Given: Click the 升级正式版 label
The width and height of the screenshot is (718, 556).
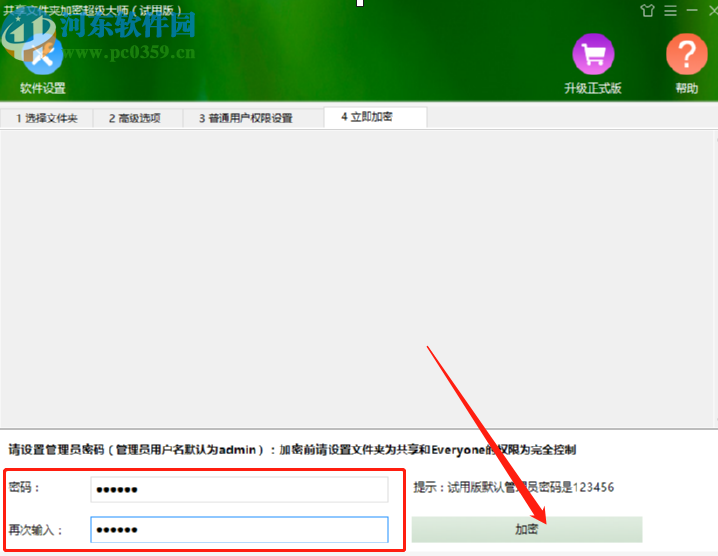Looking at the screenshot, I should [593, 88].
